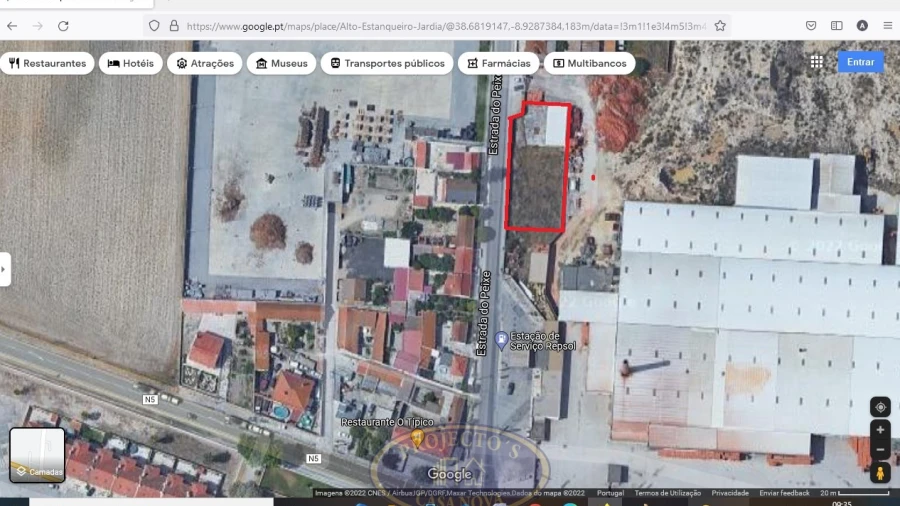Click the Enviar feedback link

click(x=784, y=493)
